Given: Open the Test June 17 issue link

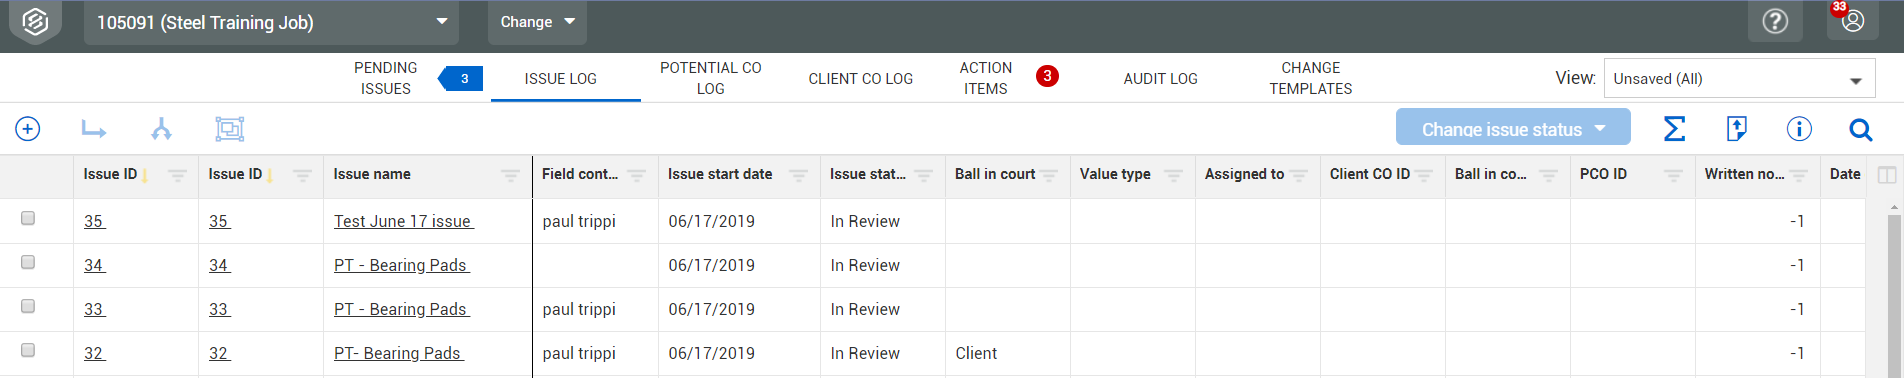Looking at the screenshot, I should pyautogui.click(x=403, y=221).
